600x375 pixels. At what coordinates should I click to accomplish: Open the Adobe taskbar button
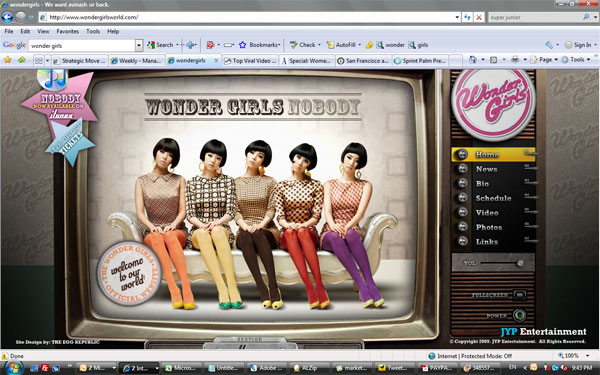point(266,368)
